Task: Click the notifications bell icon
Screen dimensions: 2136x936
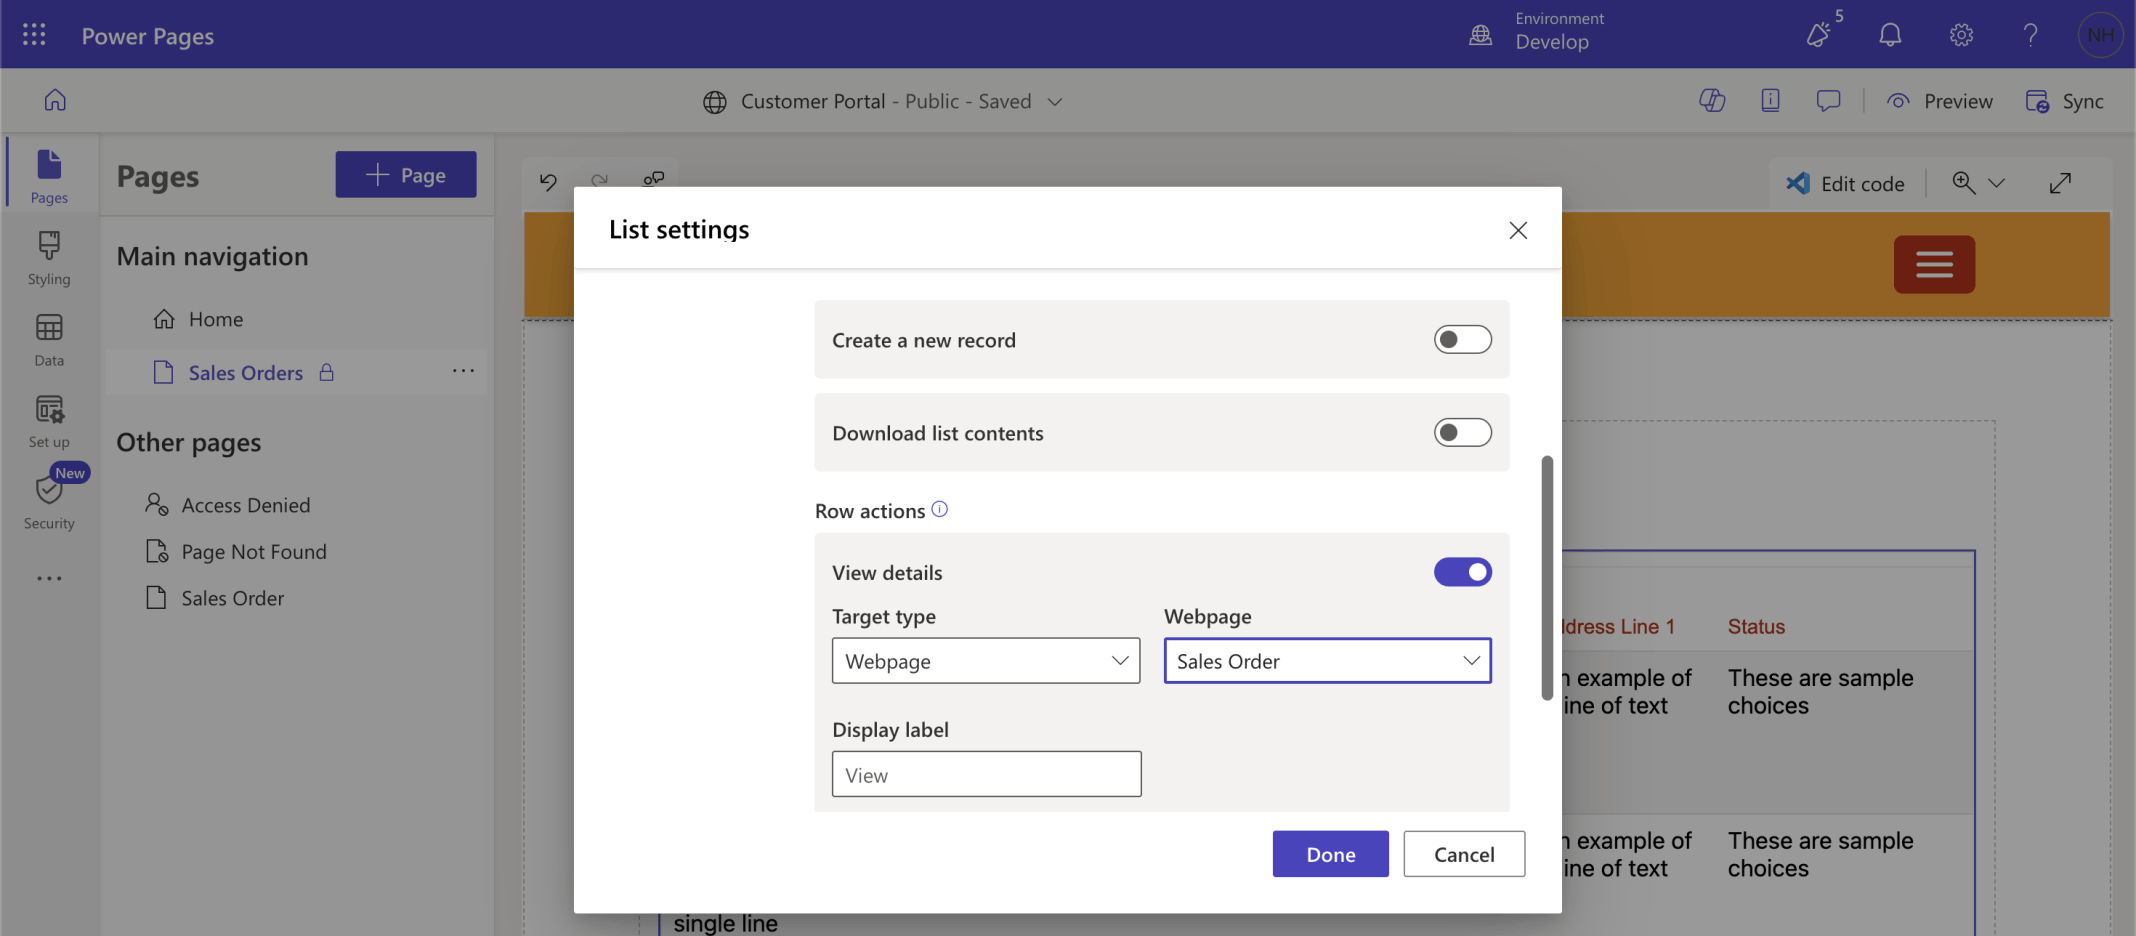Action: pyautogui.click(x=1889, y=35)
